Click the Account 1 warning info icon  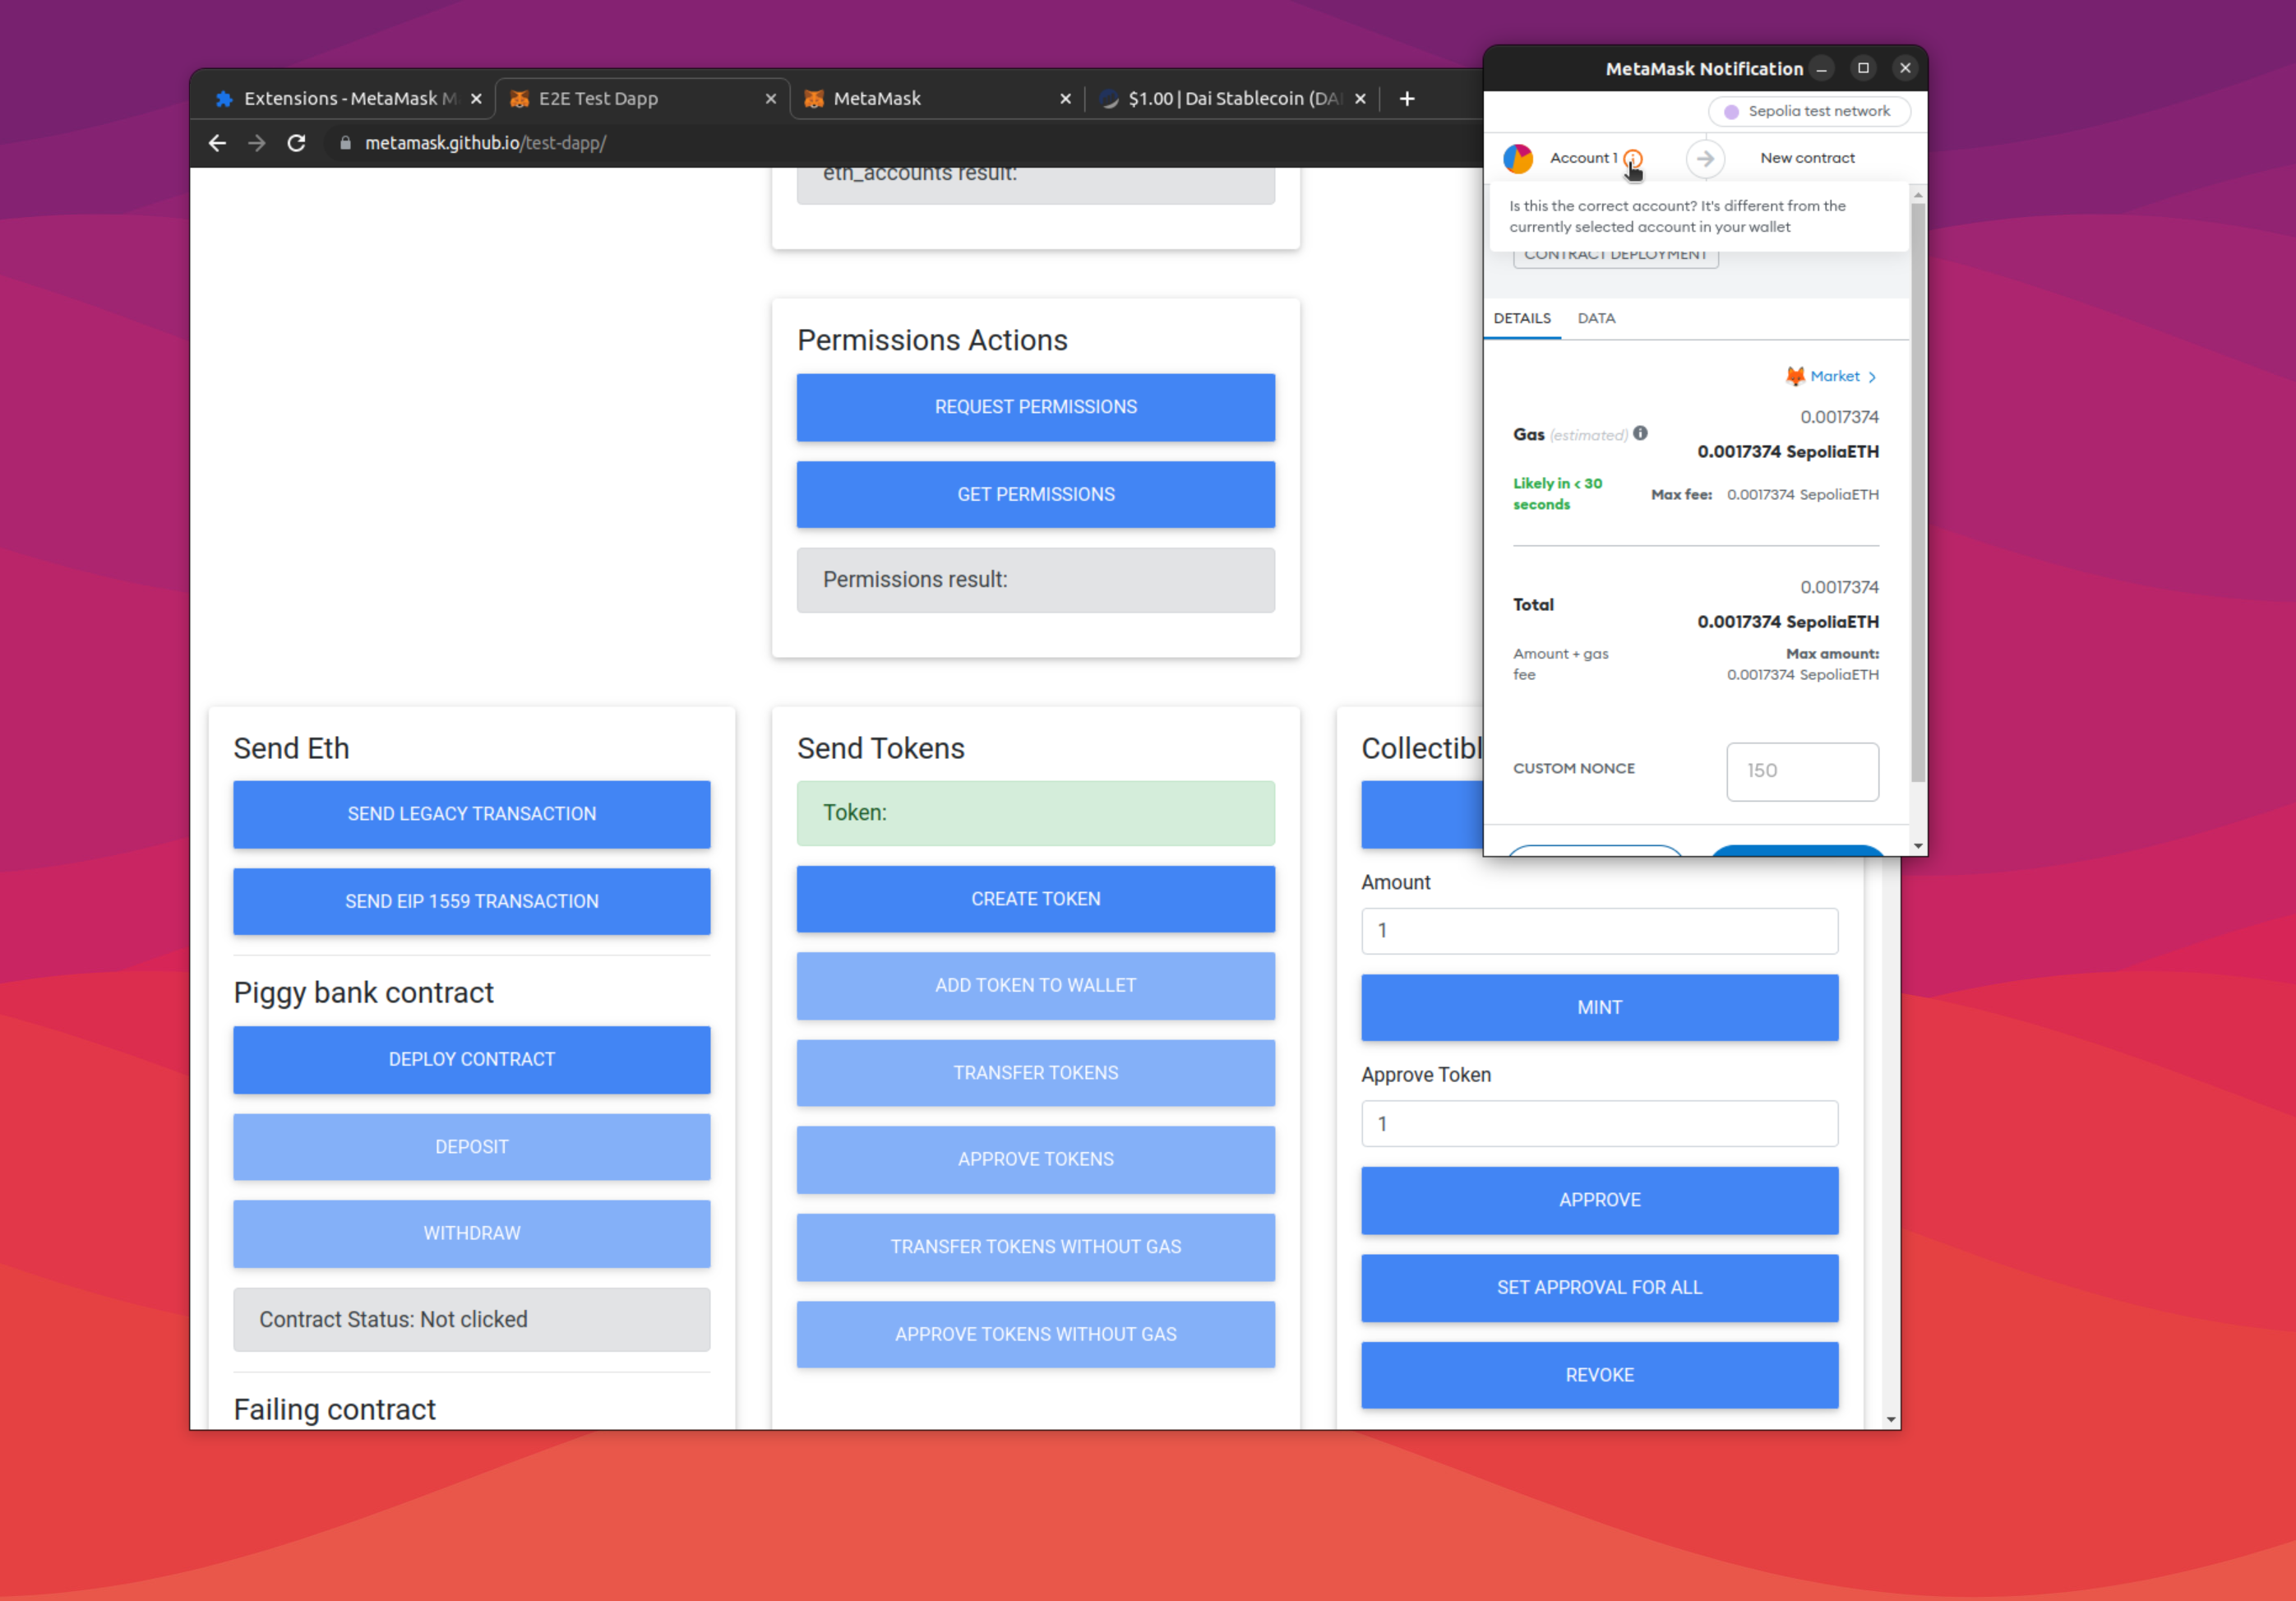[1632, 158]
